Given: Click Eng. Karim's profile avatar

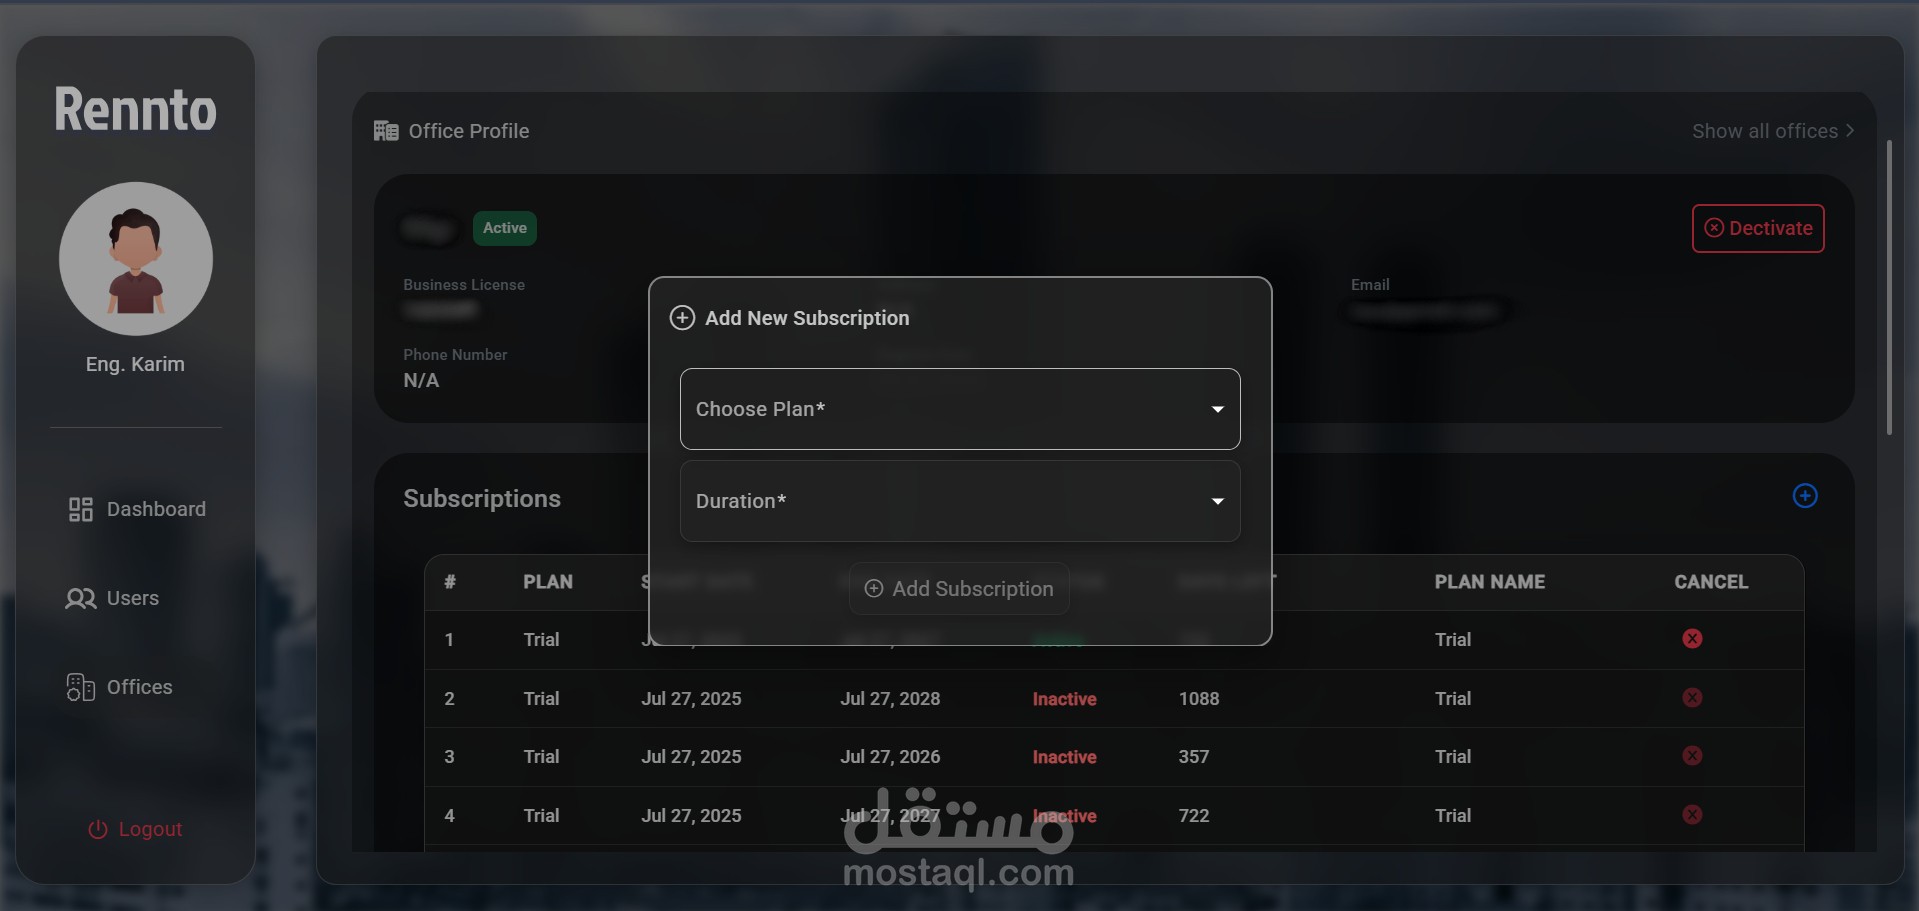Looking at the screenshot, I should point(136,259).
